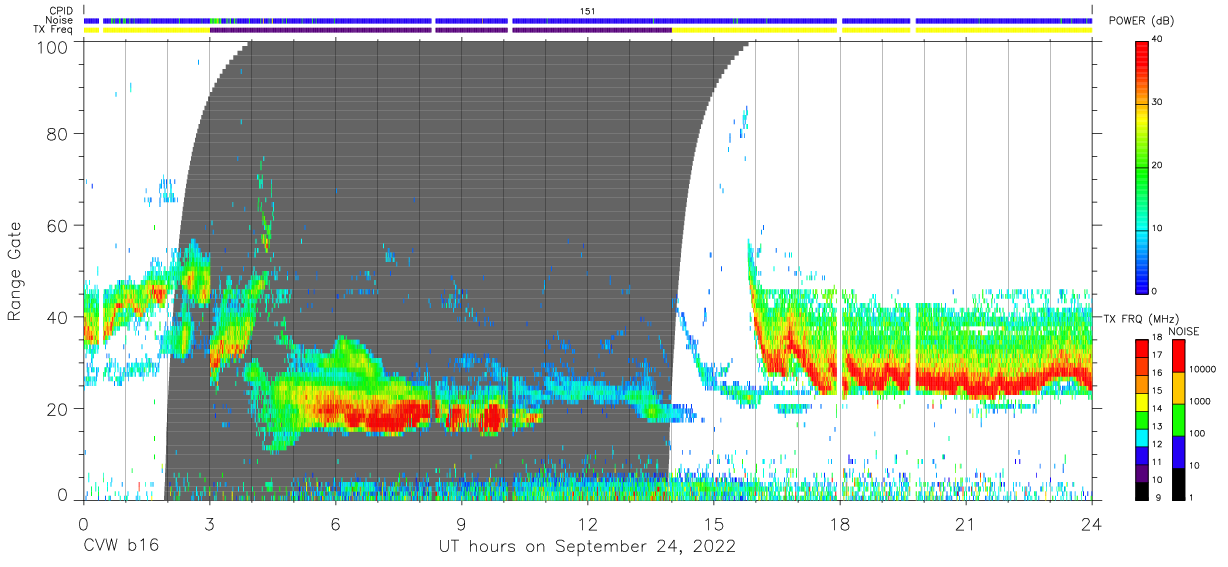
Task: Click the POWER rainbow gradient colorbar
Action: pos(1142,166)
